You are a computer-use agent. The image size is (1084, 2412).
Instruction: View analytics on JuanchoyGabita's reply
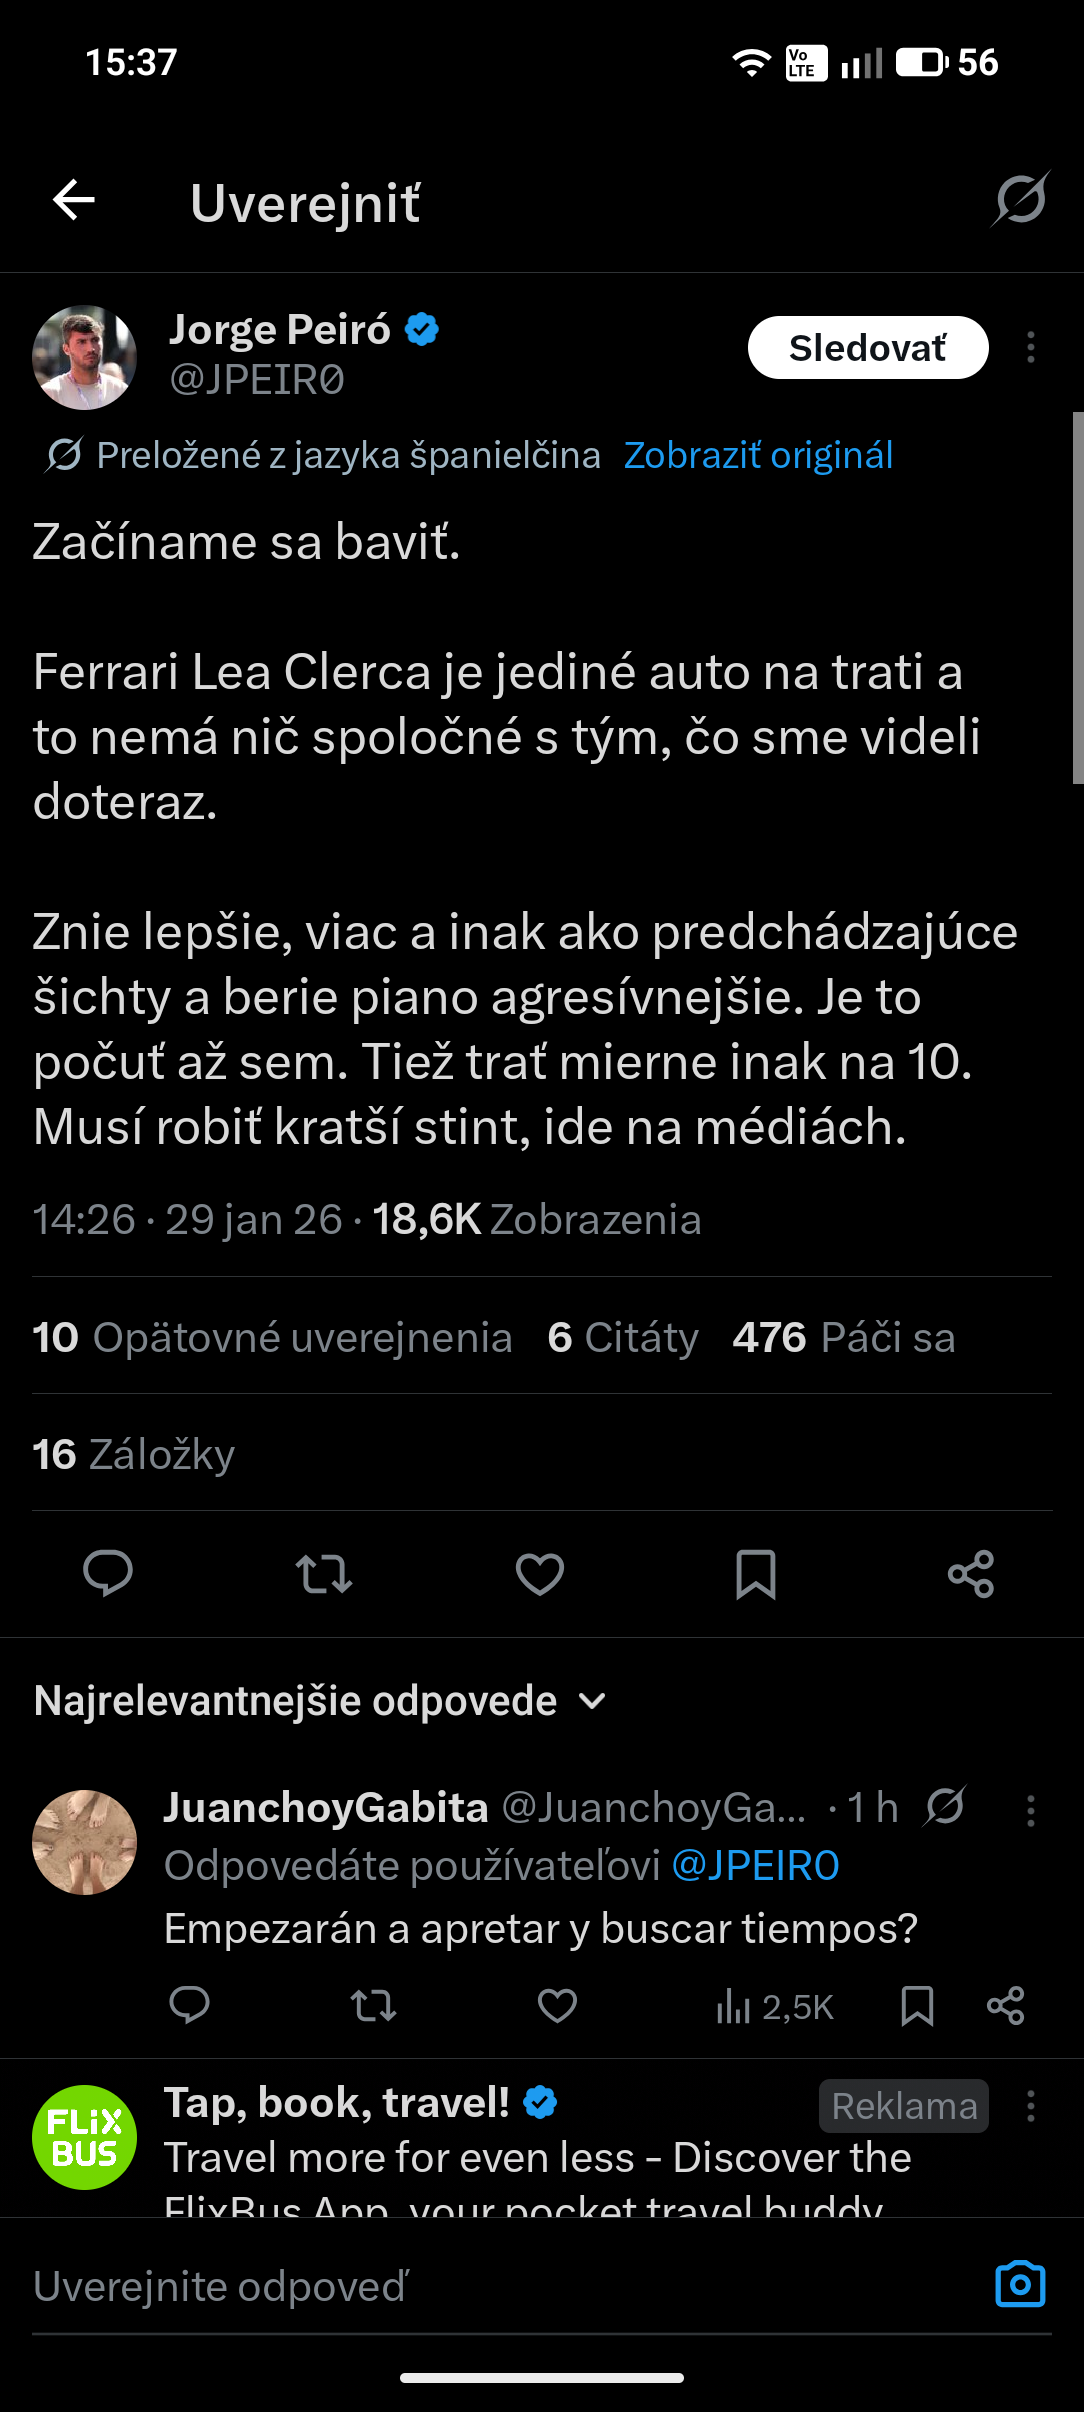[x=775, y=2006]
